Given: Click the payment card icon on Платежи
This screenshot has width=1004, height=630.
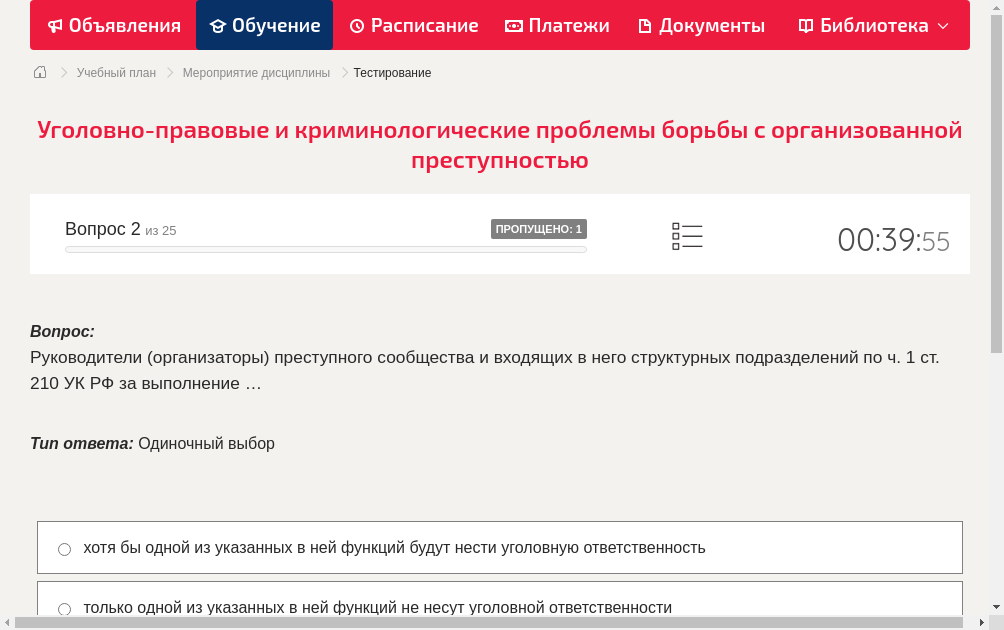Looking at the screenshot, I should tap(513, 25).
